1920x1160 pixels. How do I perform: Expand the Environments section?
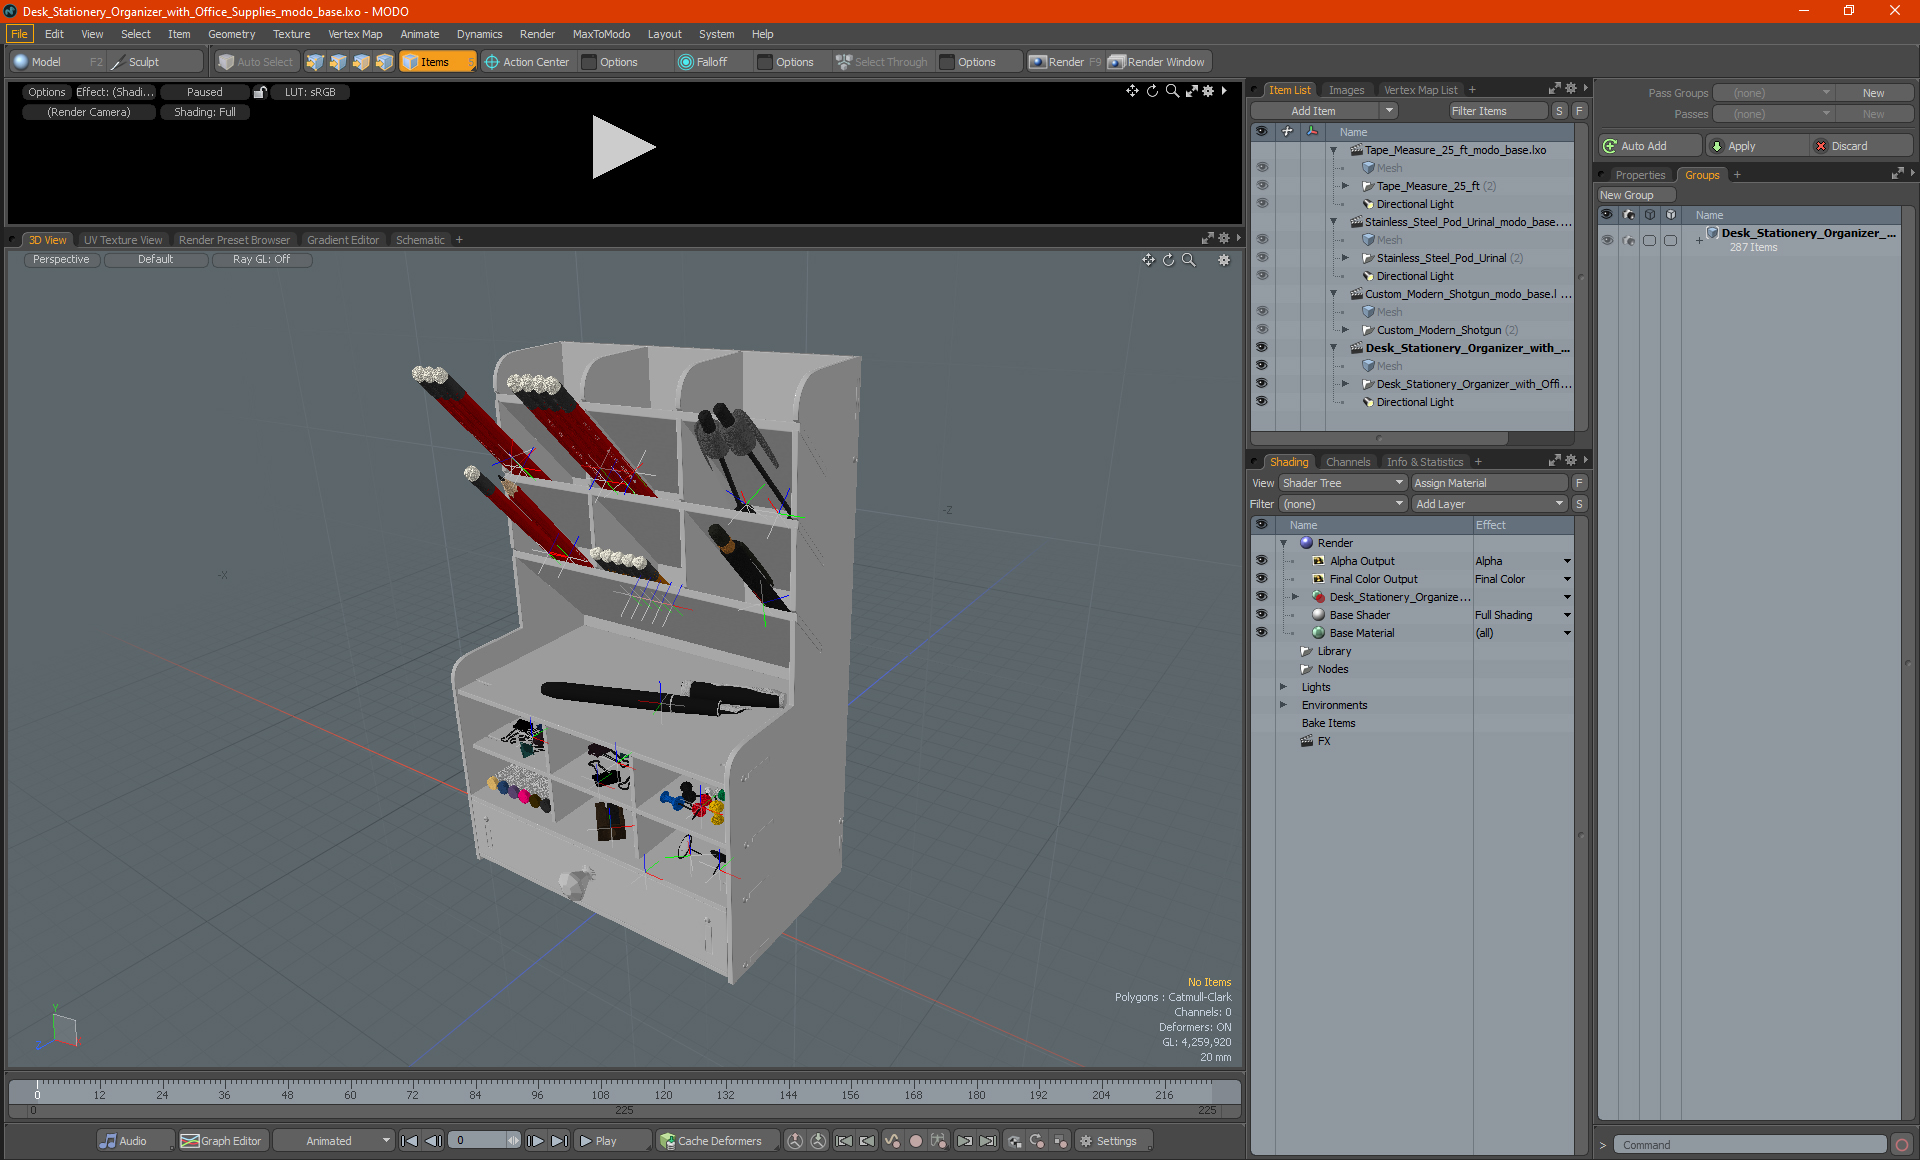(x=1284, y=705)
